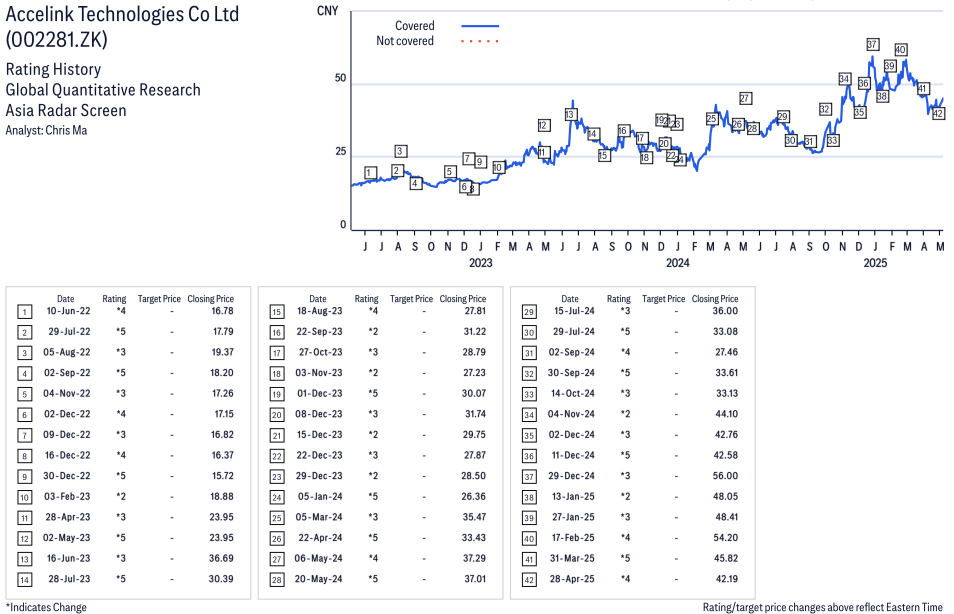Click the 'Asia Radar Screen' line
The height and width of the screenshot is (614, 954).
point(66,111)
